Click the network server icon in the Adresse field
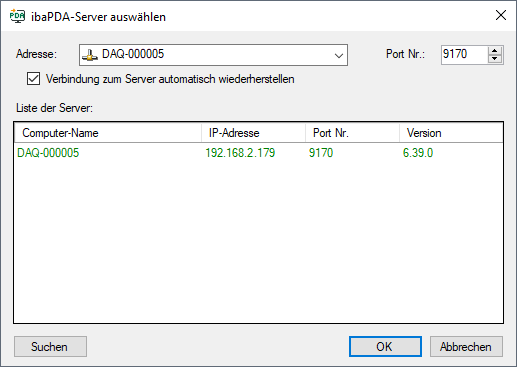517x367 pixels. [90, 55]
